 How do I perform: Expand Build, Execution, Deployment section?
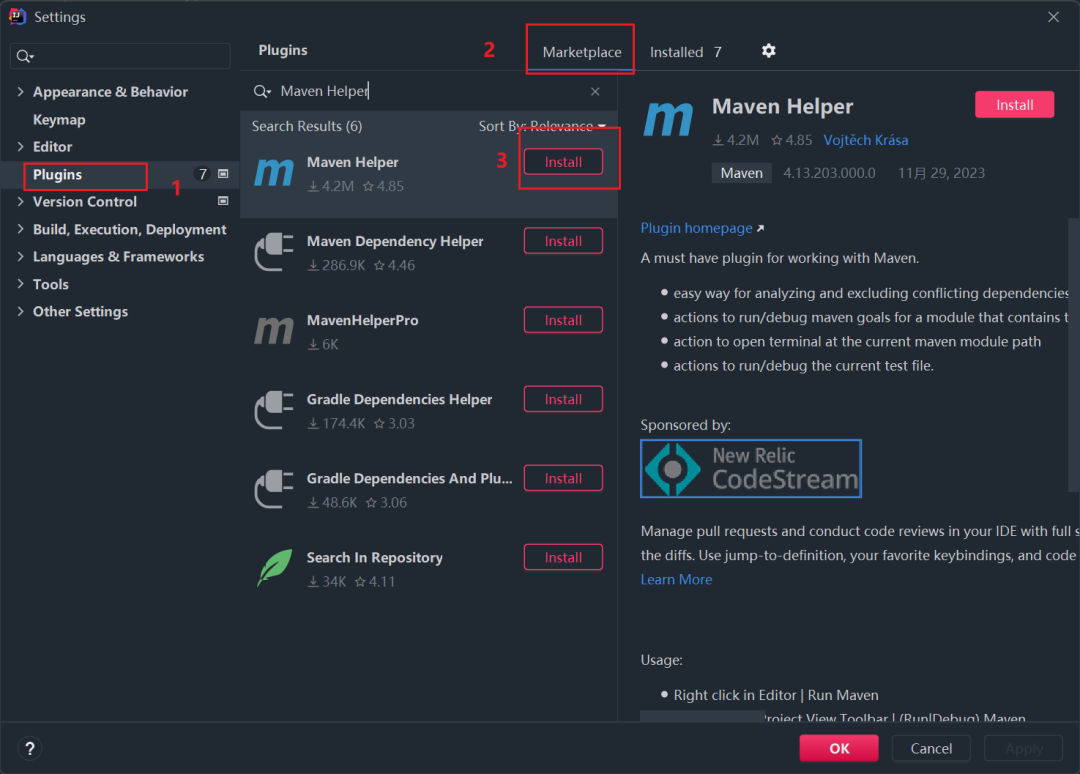point(20,229)
